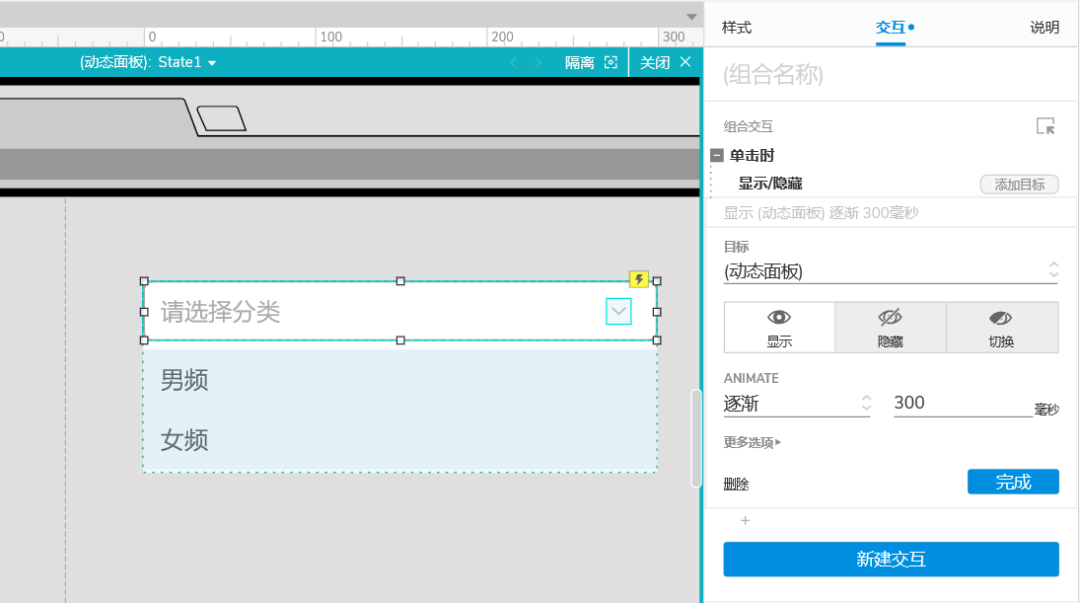Image resolution: width=1080 pixels, height=603 pixels.
Task: Choose the 隐藏 crossed-eye option
Action: click(890, 327)
